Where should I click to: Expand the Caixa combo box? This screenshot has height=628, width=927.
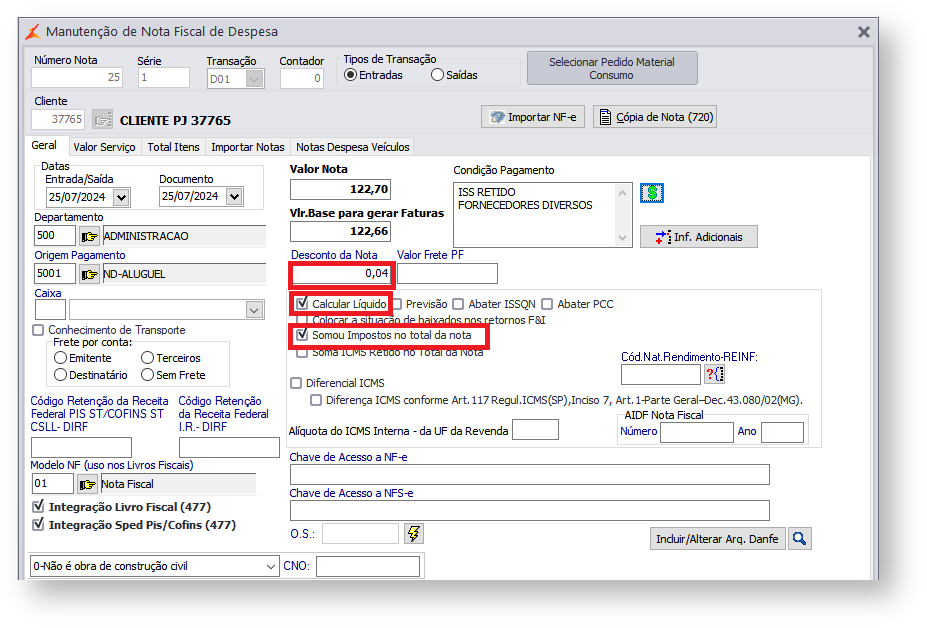(254, 310)
